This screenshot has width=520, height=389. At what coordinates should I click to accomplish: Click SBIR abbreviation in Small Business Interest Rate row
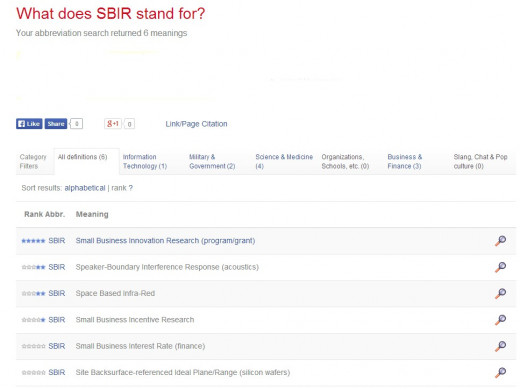57,346
